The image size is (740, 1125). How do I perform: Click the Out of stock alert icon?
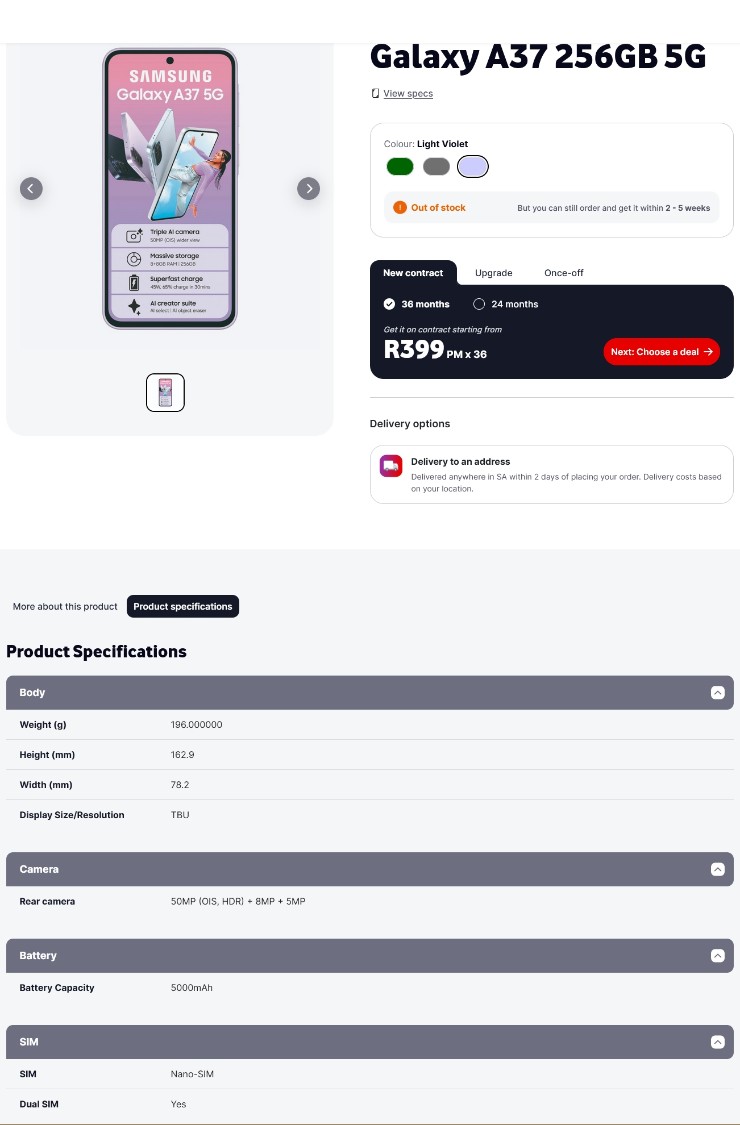pos(399,208)
